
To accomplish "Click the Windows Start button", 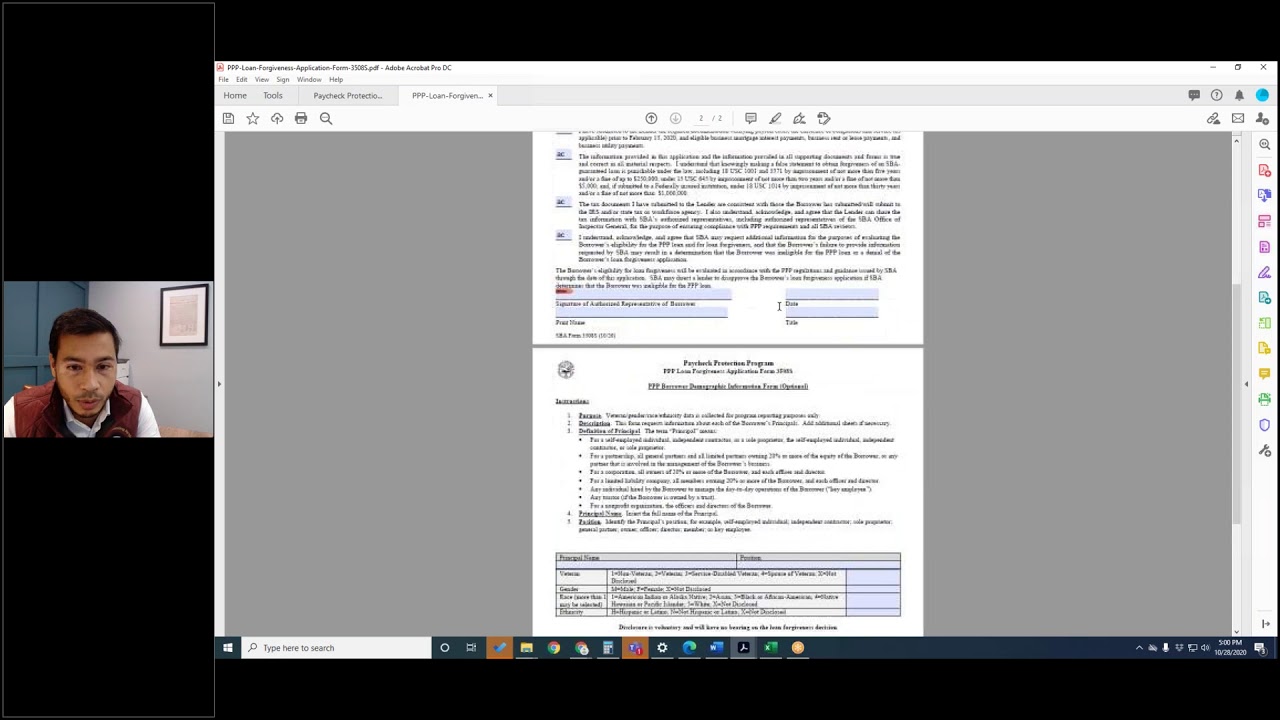I will tap(228, 648).
